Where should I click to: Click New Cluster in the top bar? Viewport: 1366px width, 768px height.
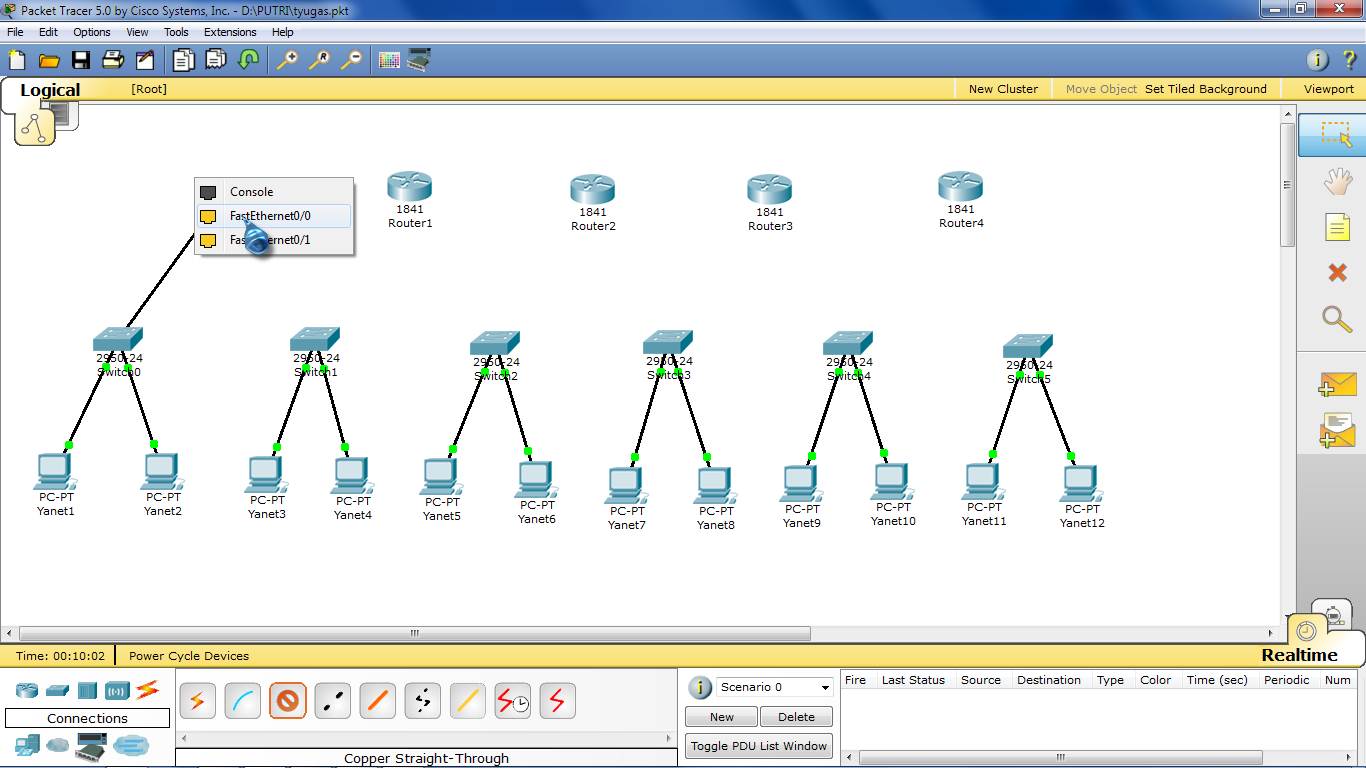point(1003,89)
